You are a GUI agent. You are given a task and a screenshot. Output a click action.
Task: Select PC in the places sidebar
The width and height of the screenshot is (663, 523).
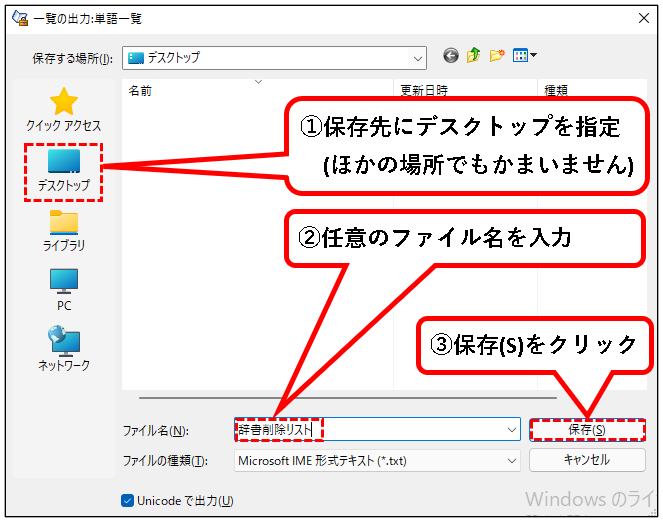63,290
